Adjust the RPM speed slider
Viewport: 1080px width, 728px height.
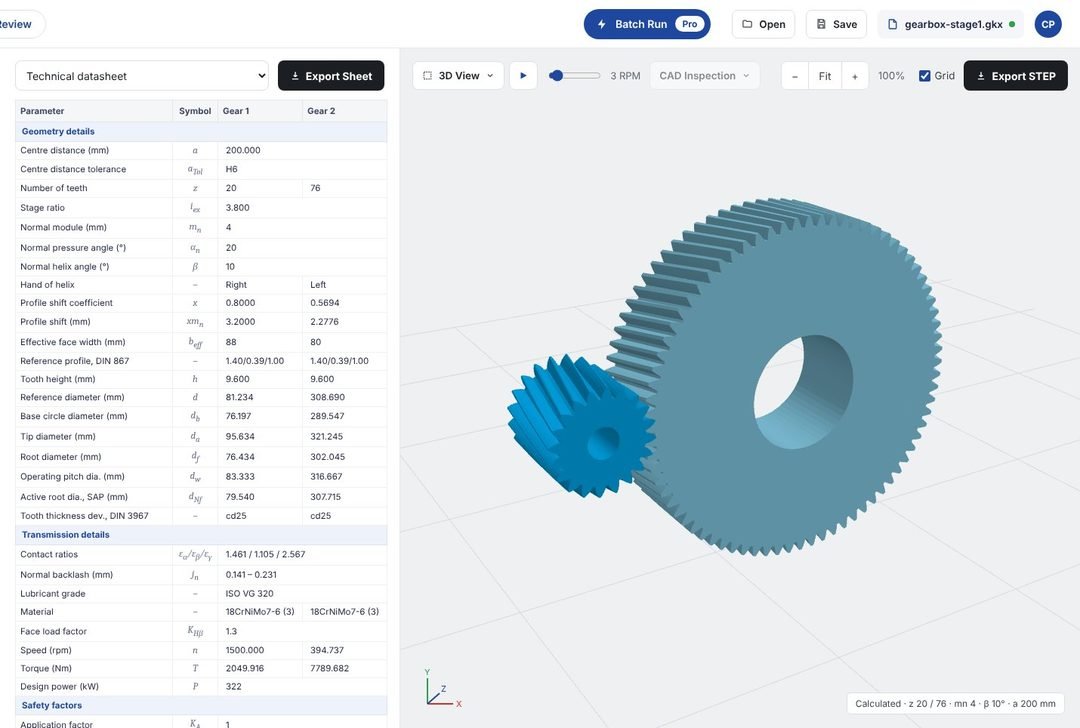pos(574,76)
